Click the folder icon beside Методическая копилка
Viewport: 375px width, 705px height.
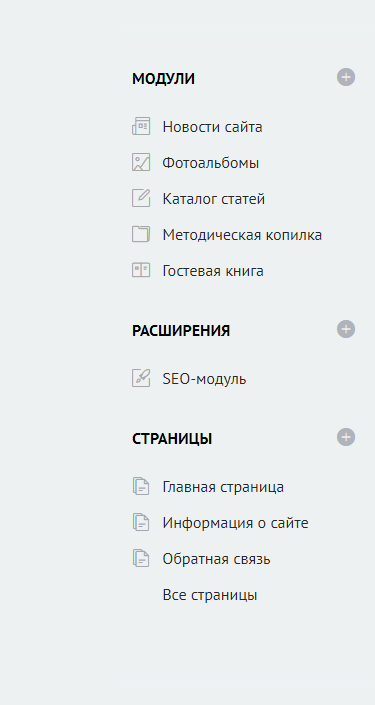[141, 234]
